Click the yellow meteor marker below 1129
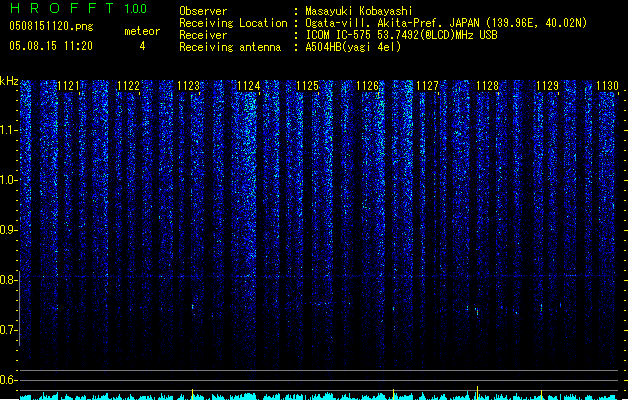 pyautogui.click(x=542, y=394)
